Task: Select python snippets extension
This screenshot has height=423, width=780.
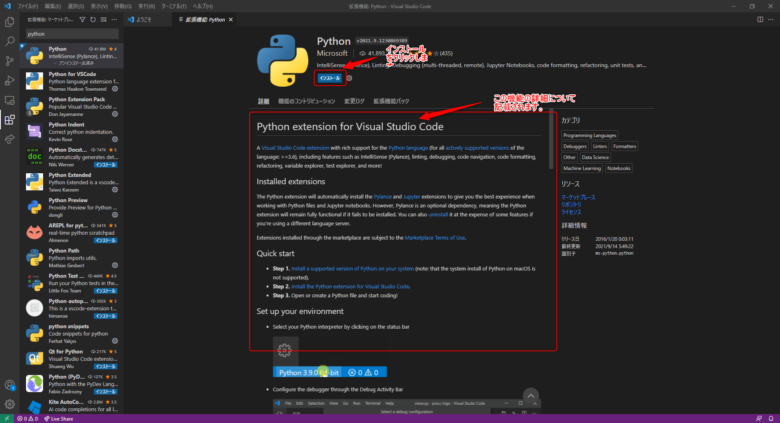Action: point(72,333)
